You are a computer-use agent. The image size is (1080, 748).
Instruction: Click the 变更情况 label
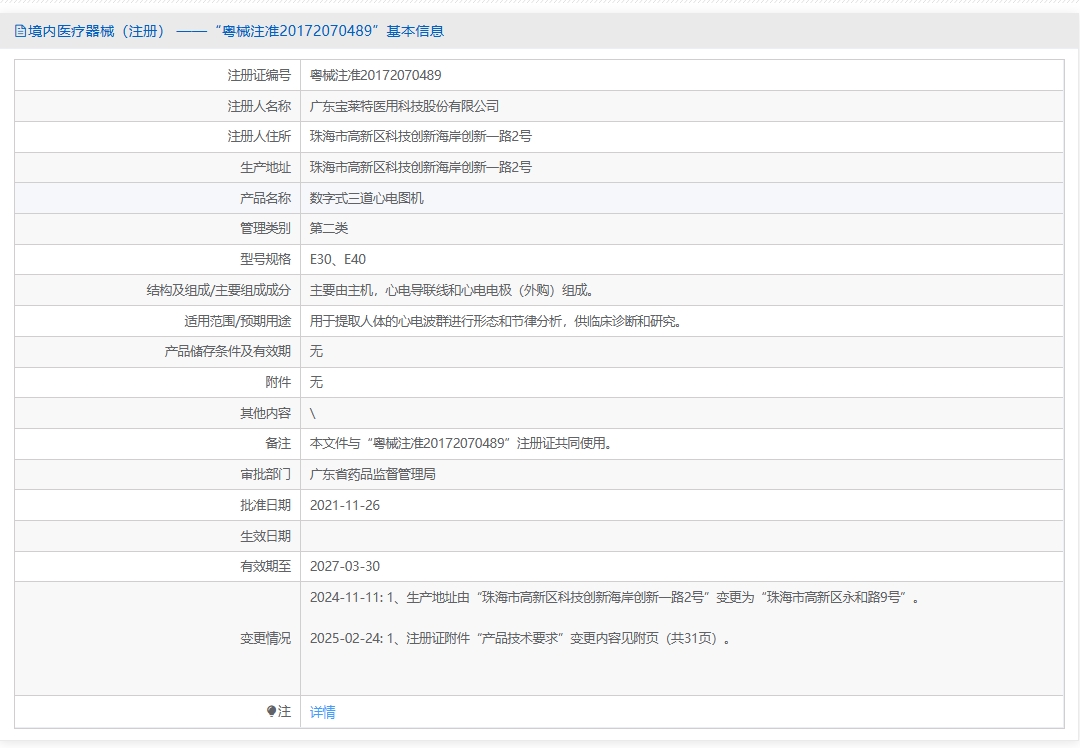click(x=265, y=638)
